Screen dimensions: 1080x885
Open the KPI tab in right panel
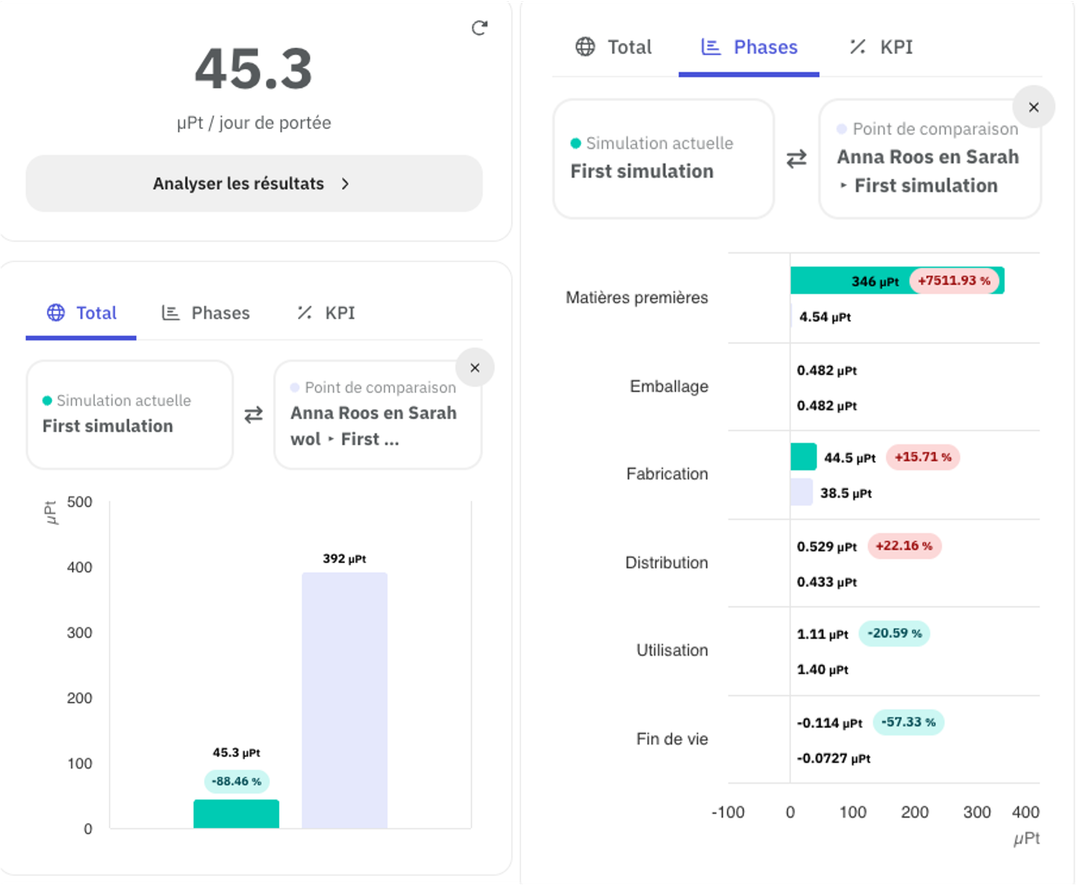click(x=881, y=47)
